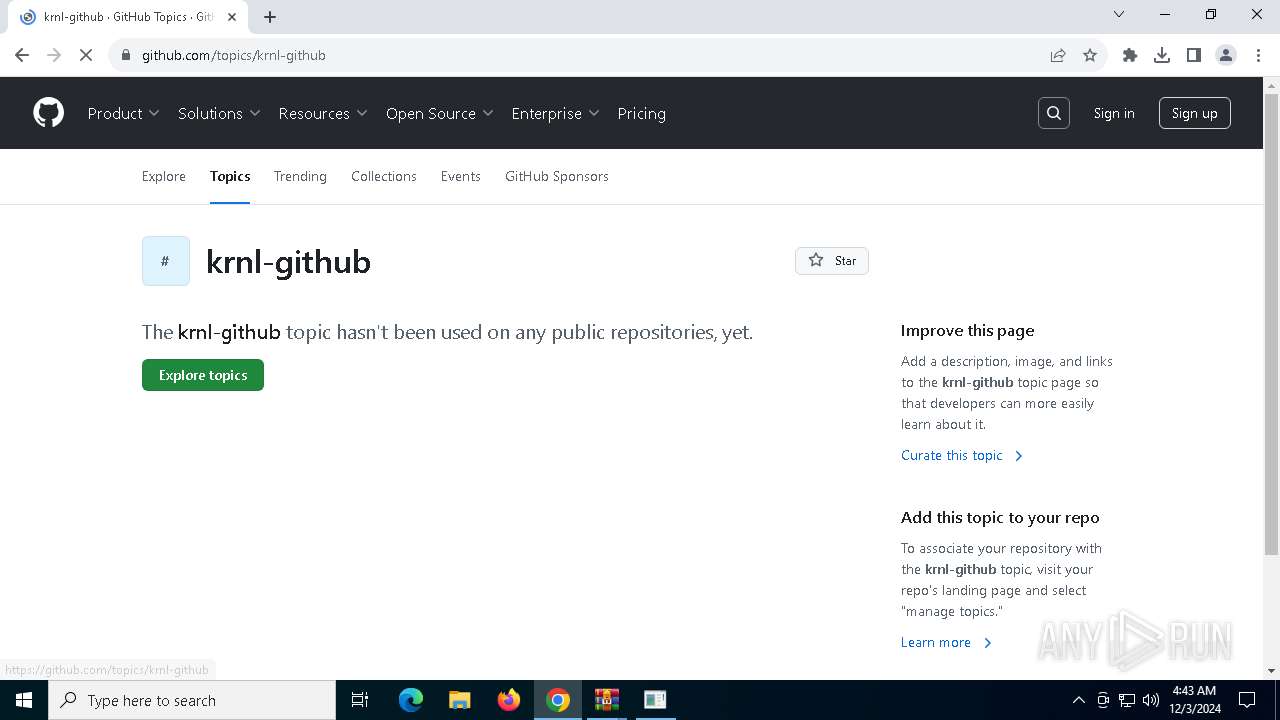Open a new tab with plus button
1280x720 pixels.
[x=270, y=17]
